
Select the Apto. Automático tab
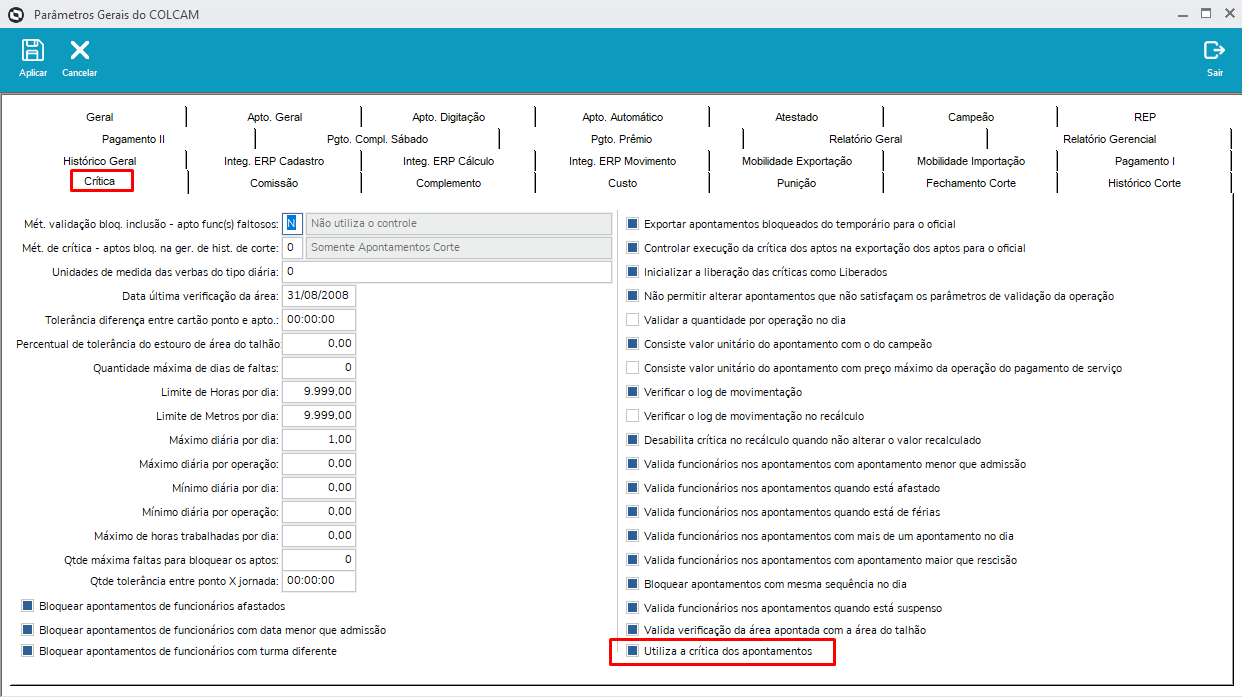click(622, 117)
